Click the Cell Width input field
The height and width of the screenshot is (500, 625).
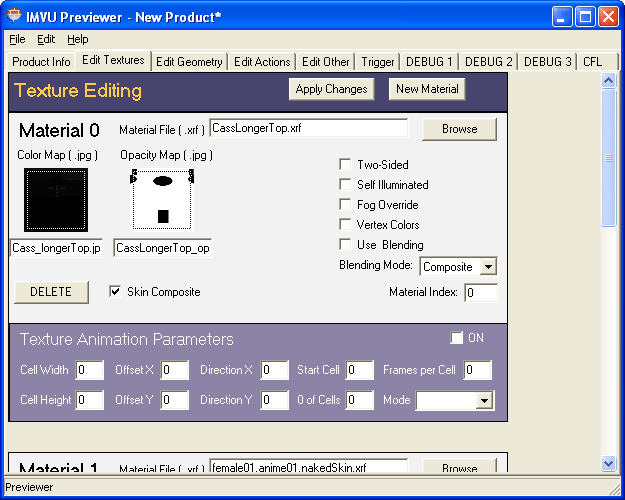click(89, 370)
